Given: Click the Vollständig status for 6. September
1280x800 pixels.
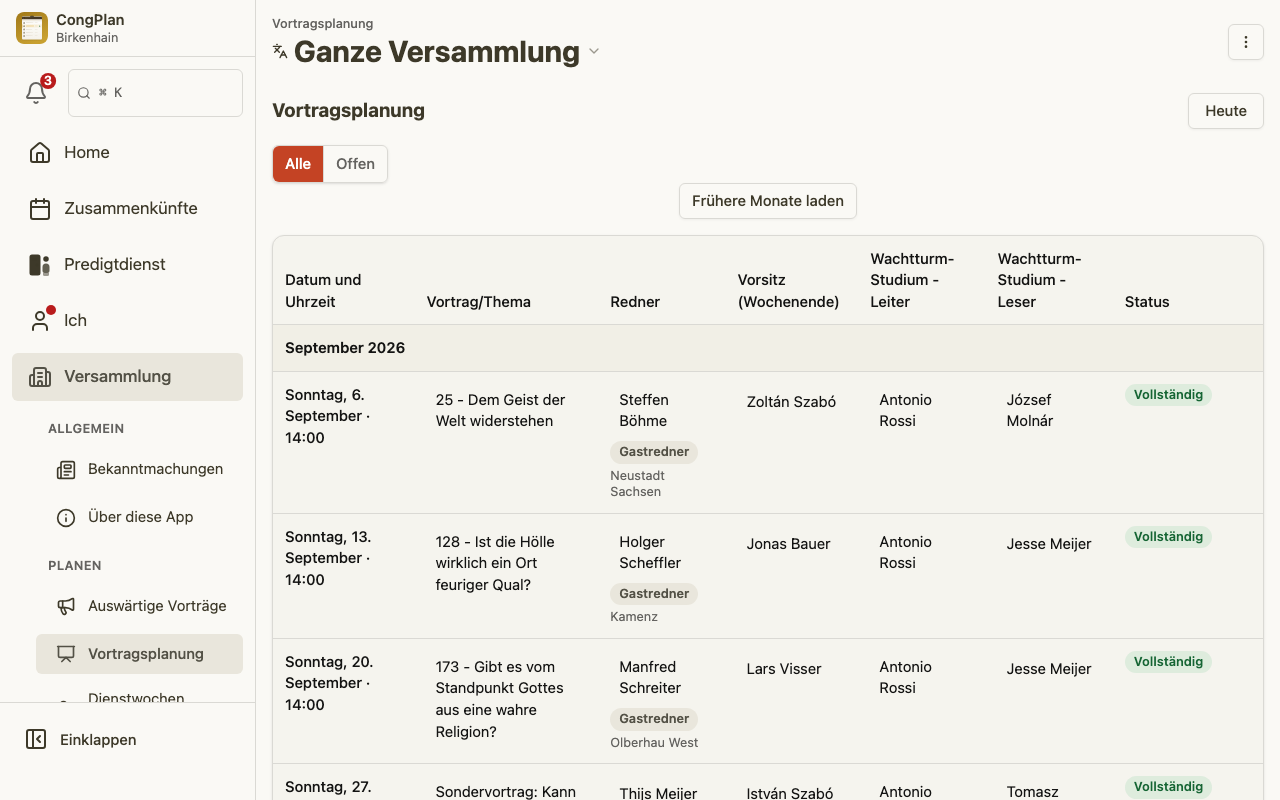Looking at the screenshot, I should coord(1168,395).
